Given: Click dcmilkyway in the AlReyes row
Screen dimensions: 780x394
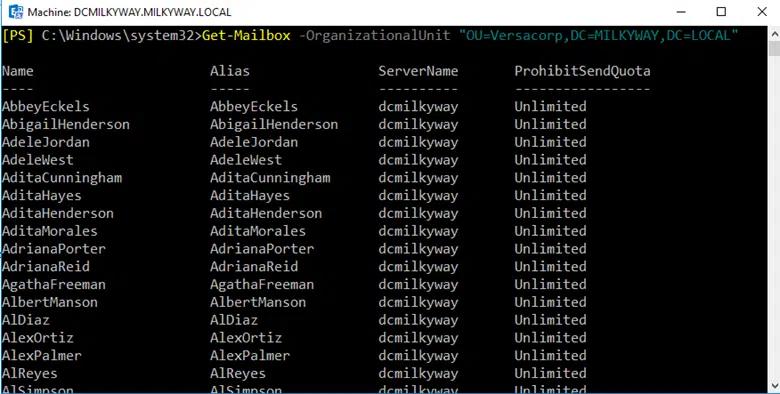Looking at the screenshot, I should pos(418,374).
